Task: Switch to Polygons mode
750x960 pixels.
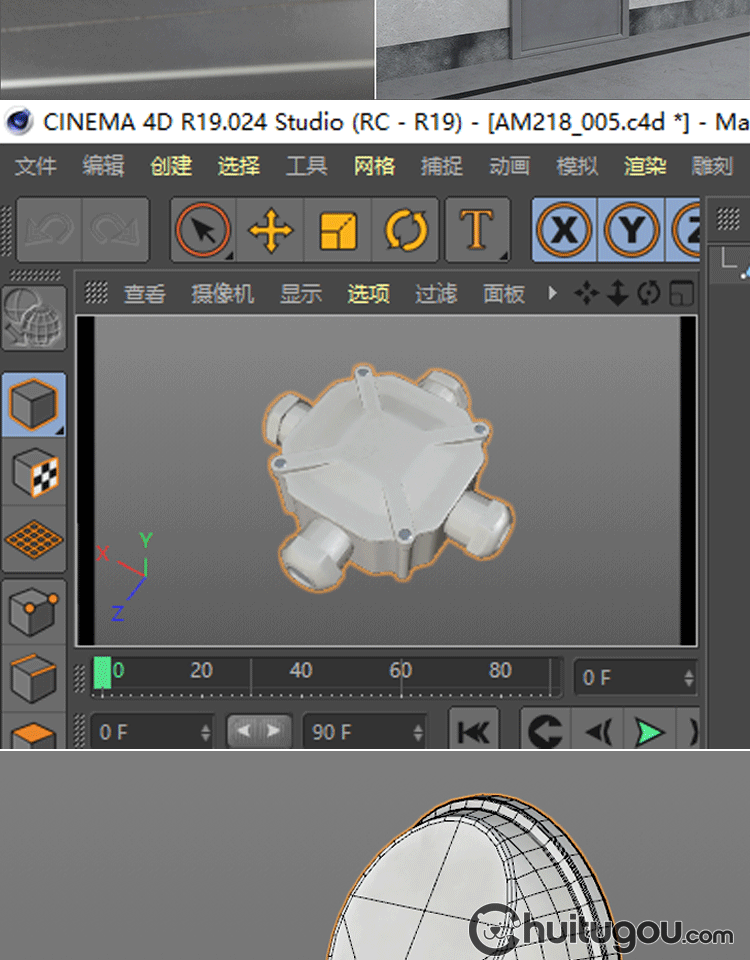Action: pos(34,731)
